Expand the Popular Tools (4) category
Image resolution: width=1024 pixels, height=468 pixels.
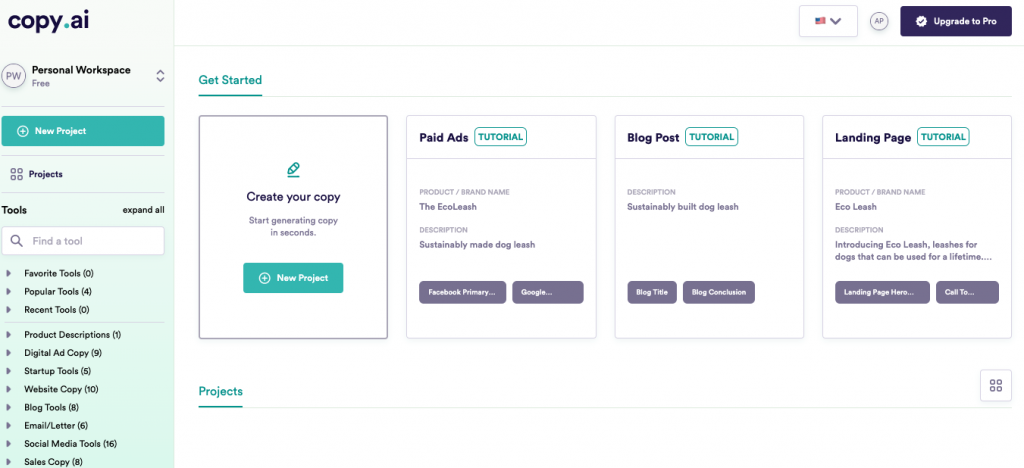[9, 291]
